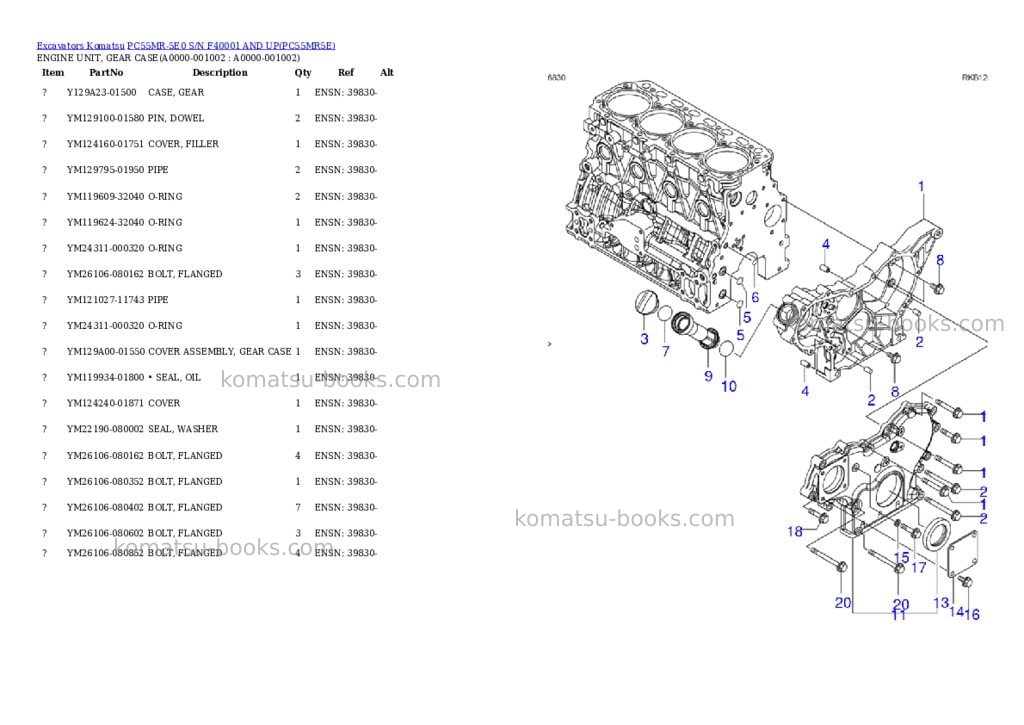This screenshot has height=725, width=1024.
Task: Select part number YM124240-01871
Action: [x=105, y=404]
